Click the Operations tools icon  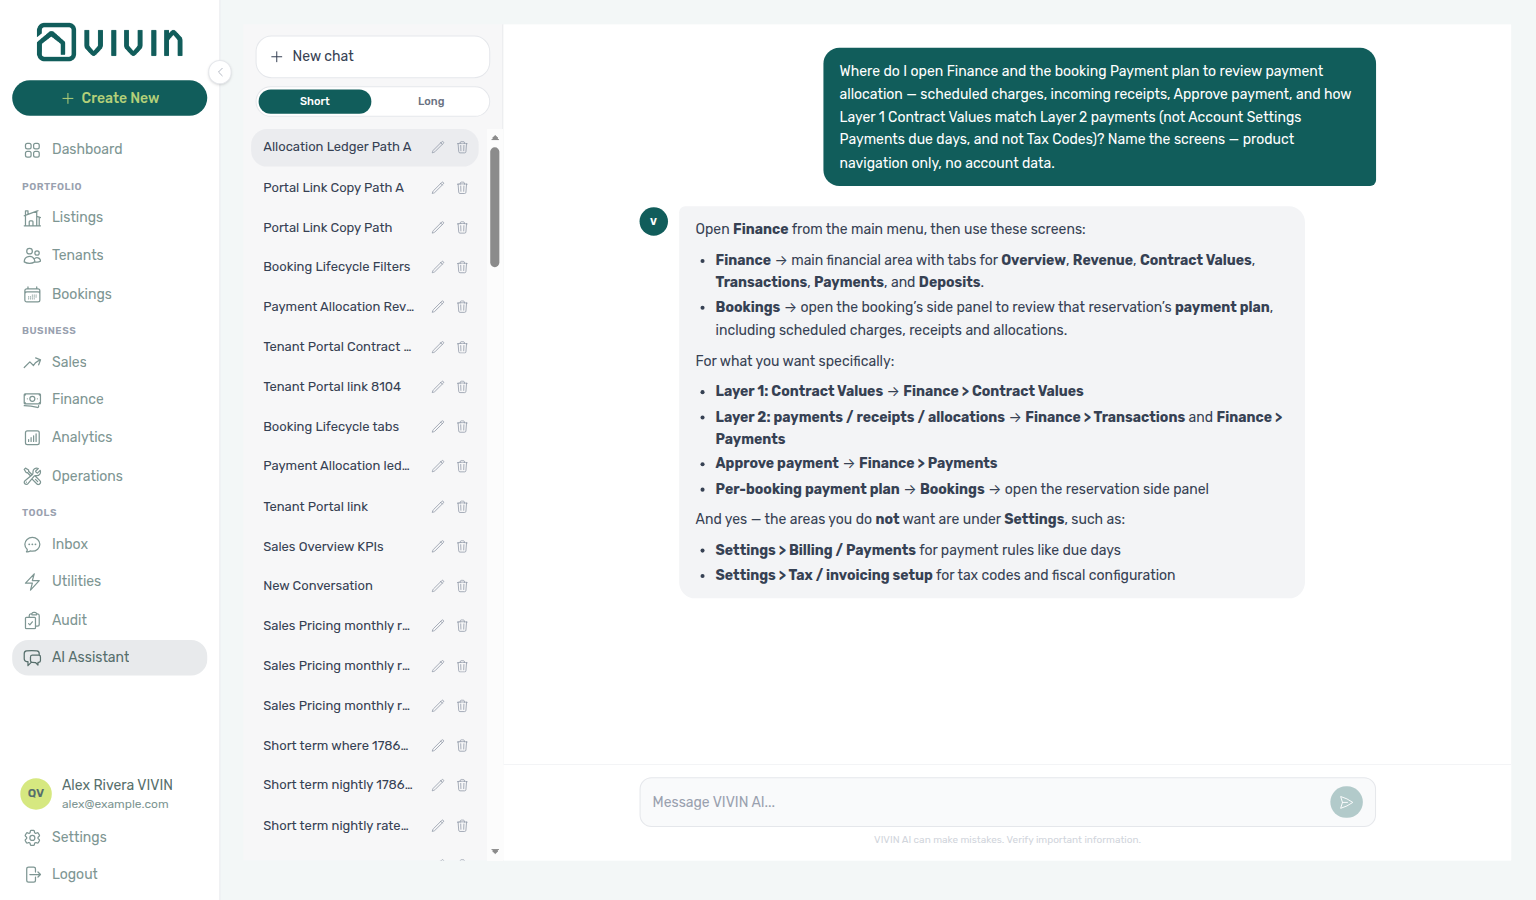click(x=32, y=476)
